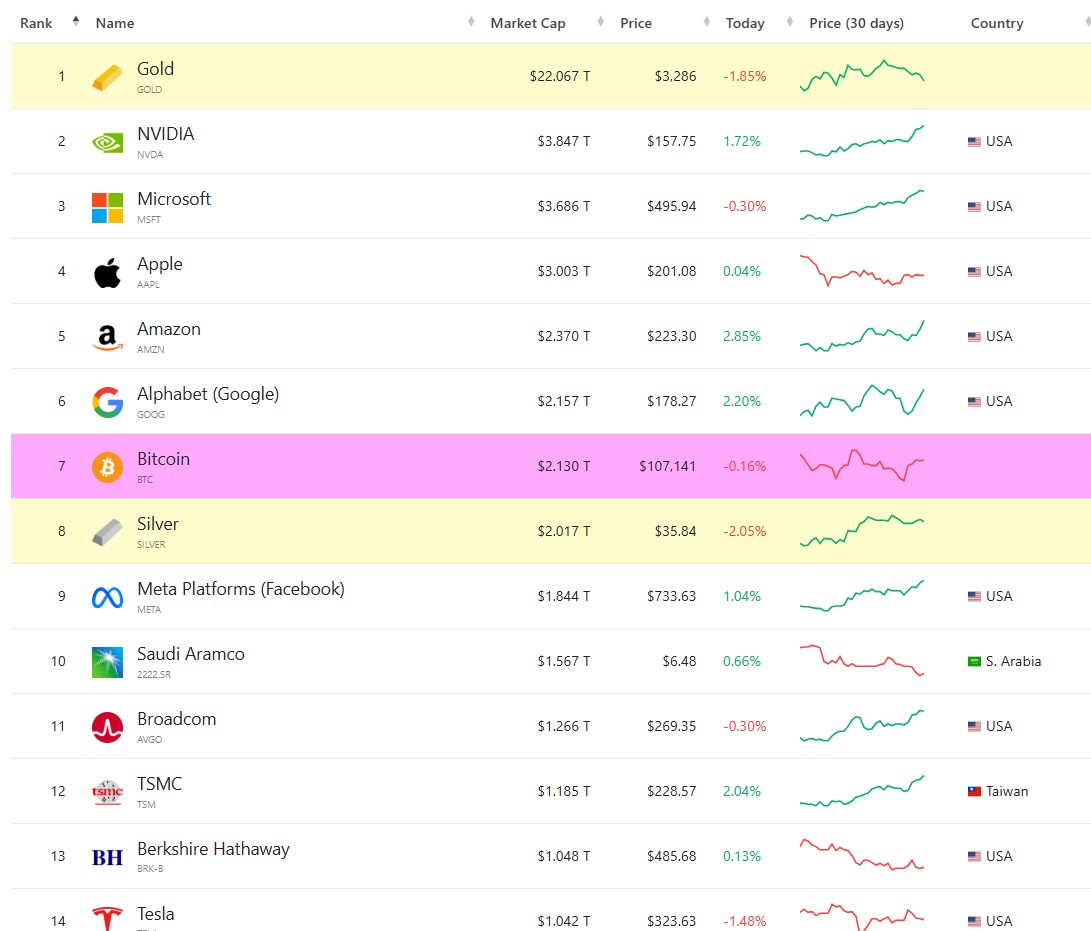This screenshot has height=931, width=1091.
Task: Click the Amazon logo icon
Action: (107, 337)
